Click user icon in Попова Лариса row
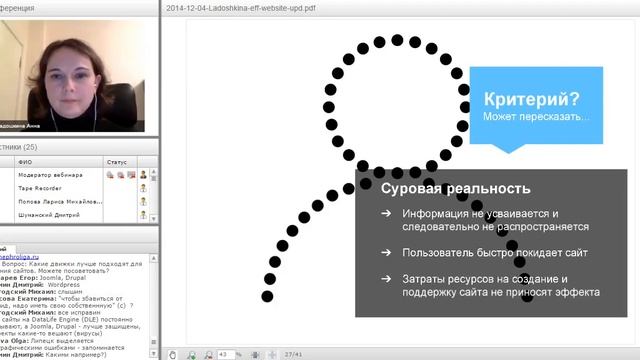Image resolution: width=640 pixels, height=360 pixels. click(x=143, y=201)
